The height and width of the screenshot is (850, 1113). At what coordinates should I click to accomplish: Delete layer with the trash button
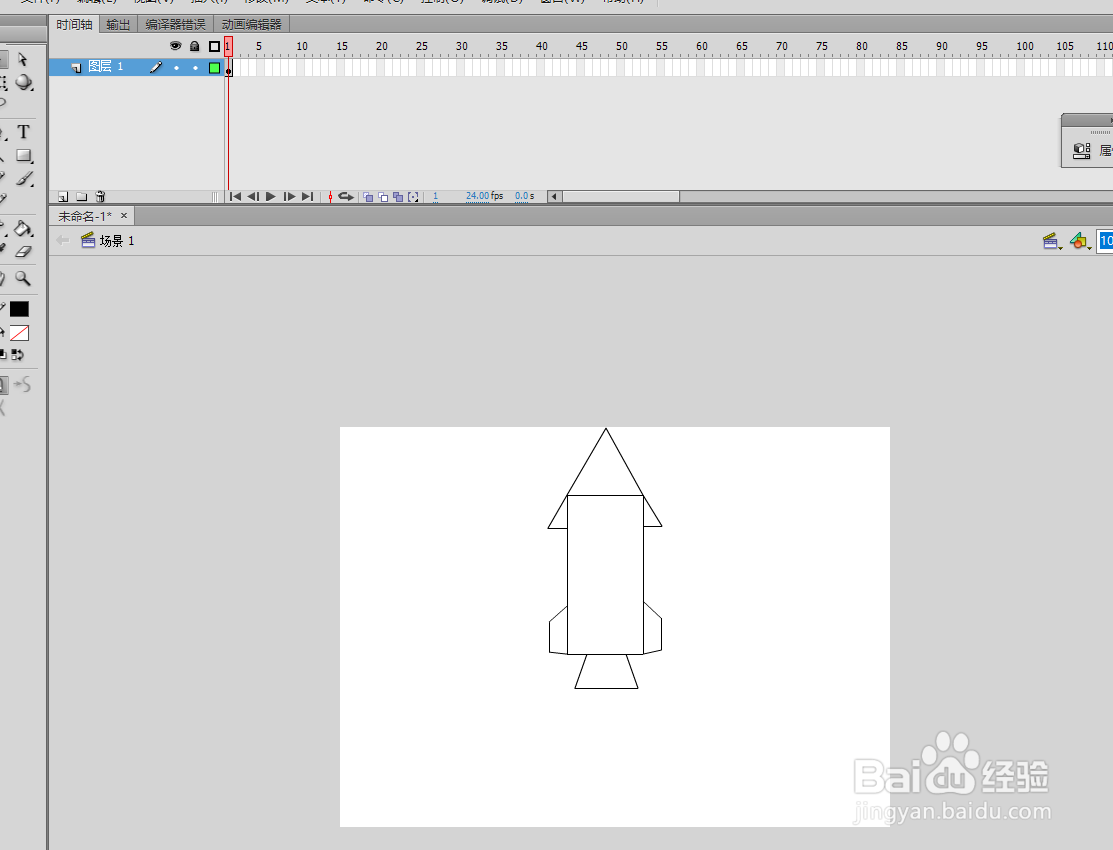pos(99,196)
